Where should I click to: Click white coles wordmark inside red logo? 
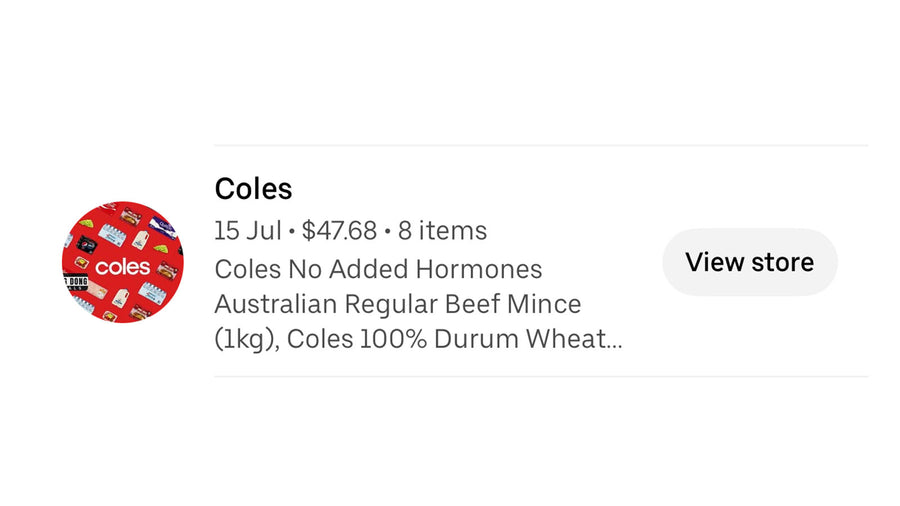click(x=122, y=267)
